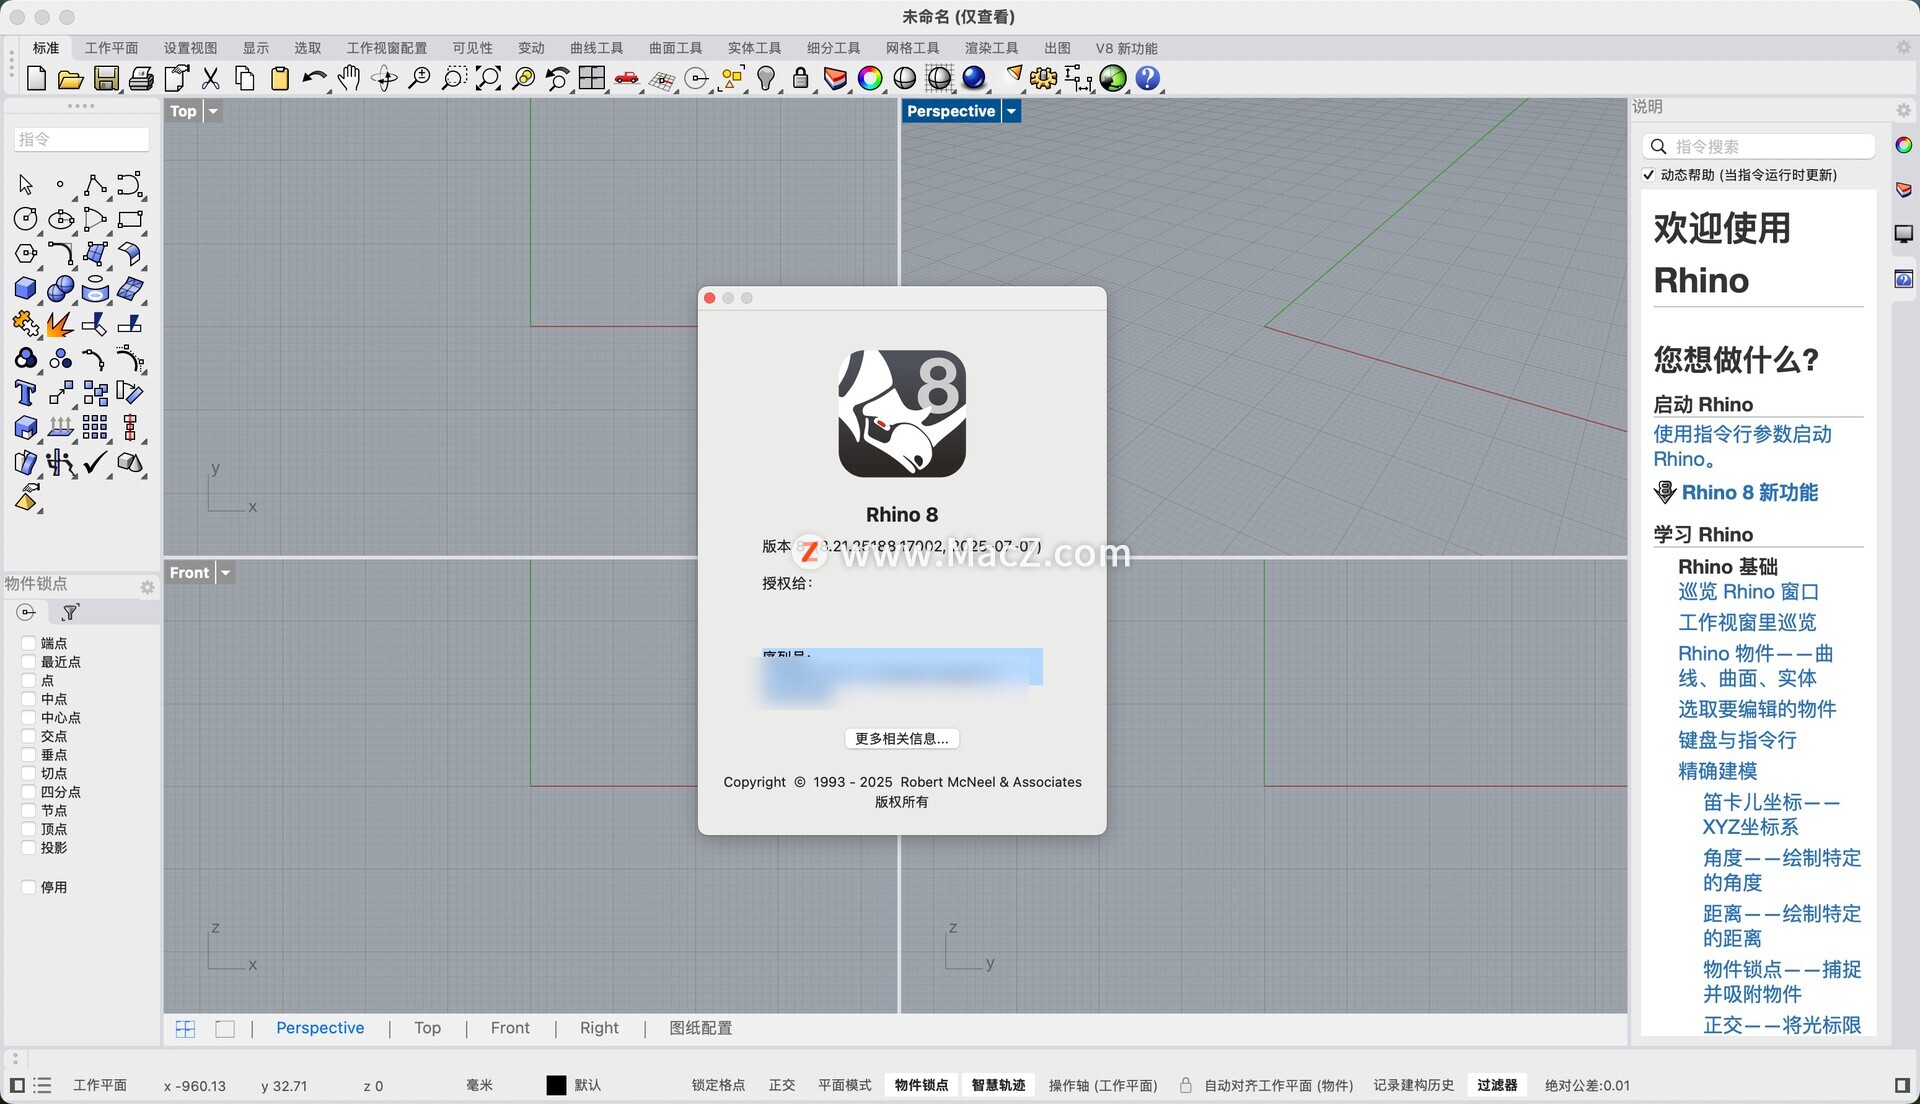The width and height of the screenshot is (1920, 1104).
Task: Open the 工作平面 toolbar tab
Action: point(111,48)
